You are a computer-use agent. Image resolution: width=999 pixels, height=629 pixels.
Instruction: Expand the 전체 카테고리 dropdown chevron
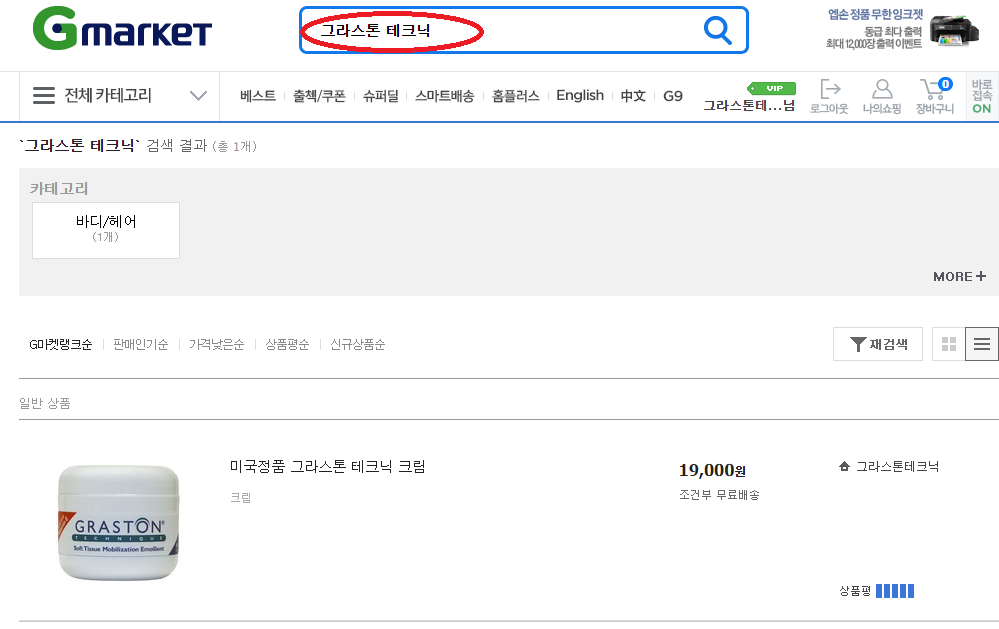(x=198, y=96)
